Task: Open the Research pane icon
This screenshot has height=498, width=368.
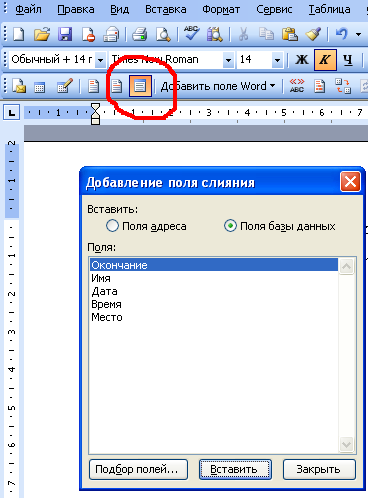Action: 215,34
